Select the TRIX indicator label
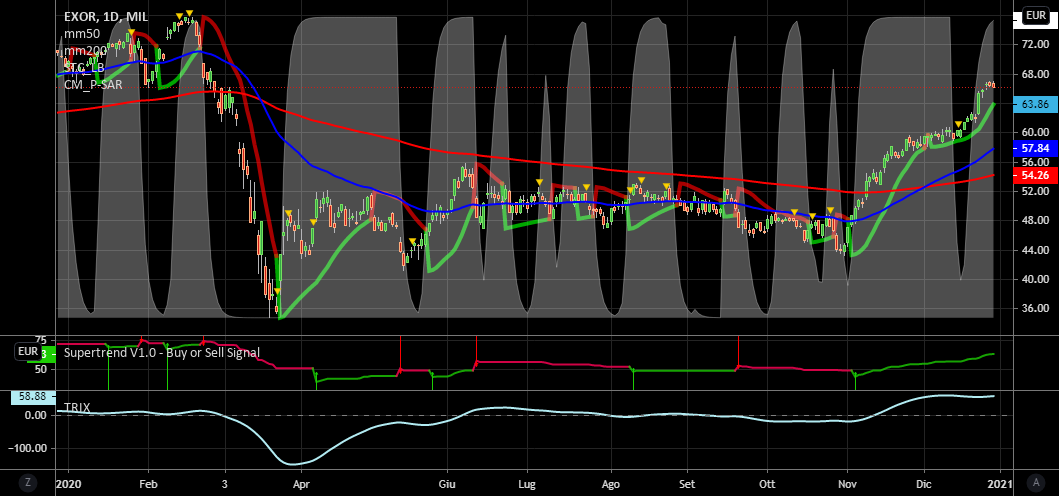 78,408
